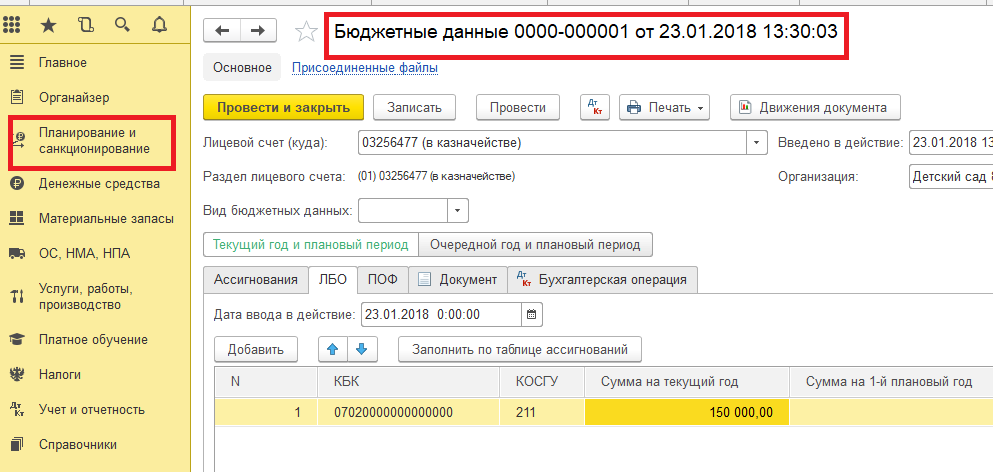This screenshot has width=993, height=472.
Task: Open the "Присоединенные файлы" link
Action: [x=364, y=68]
